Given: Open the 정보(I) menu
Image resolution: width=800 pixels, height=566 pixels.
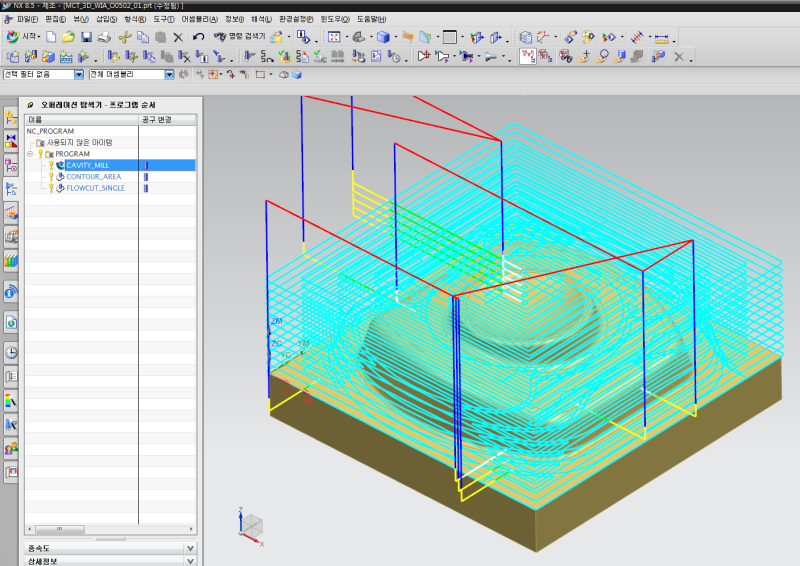Looking at the screenshot, I should click(234, 19).
